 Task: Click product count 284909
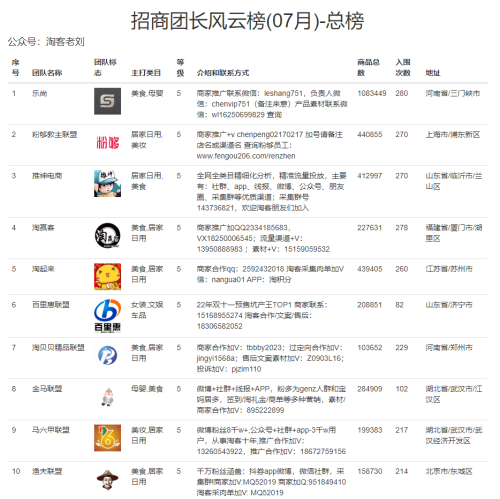tap(370, 389)
